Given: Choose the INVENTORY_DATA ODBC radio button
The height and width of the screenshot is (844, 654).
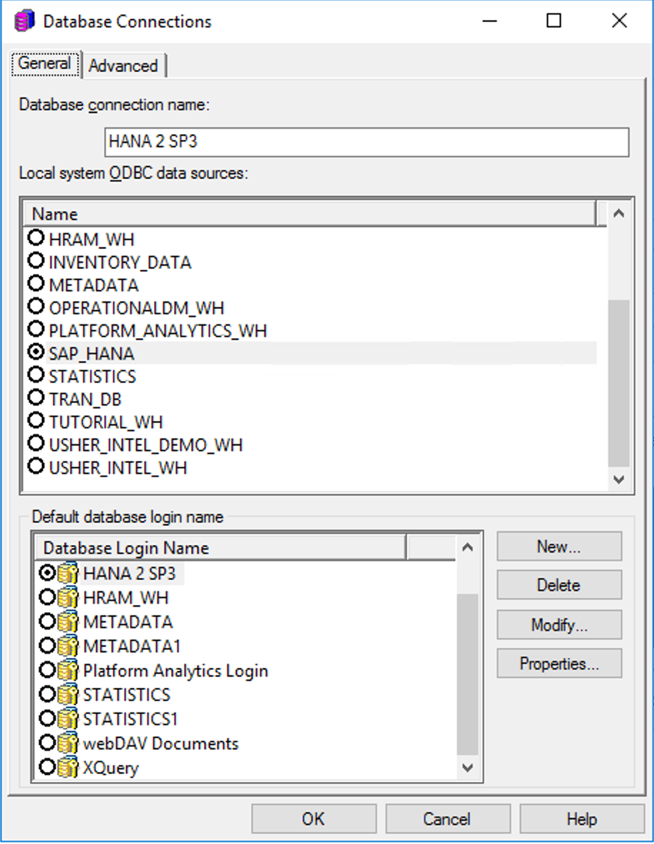Looking at the screenshot, I should click(36, 261).
